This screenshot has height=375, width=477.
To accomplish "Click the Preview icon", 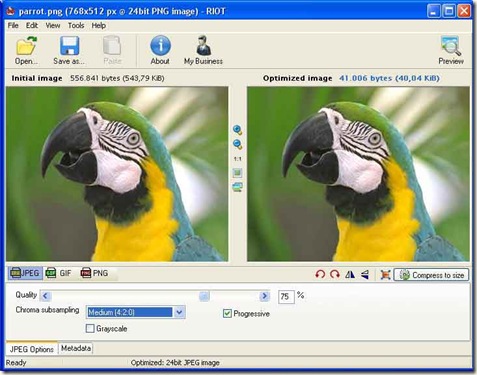I will (x=451, y=46).
